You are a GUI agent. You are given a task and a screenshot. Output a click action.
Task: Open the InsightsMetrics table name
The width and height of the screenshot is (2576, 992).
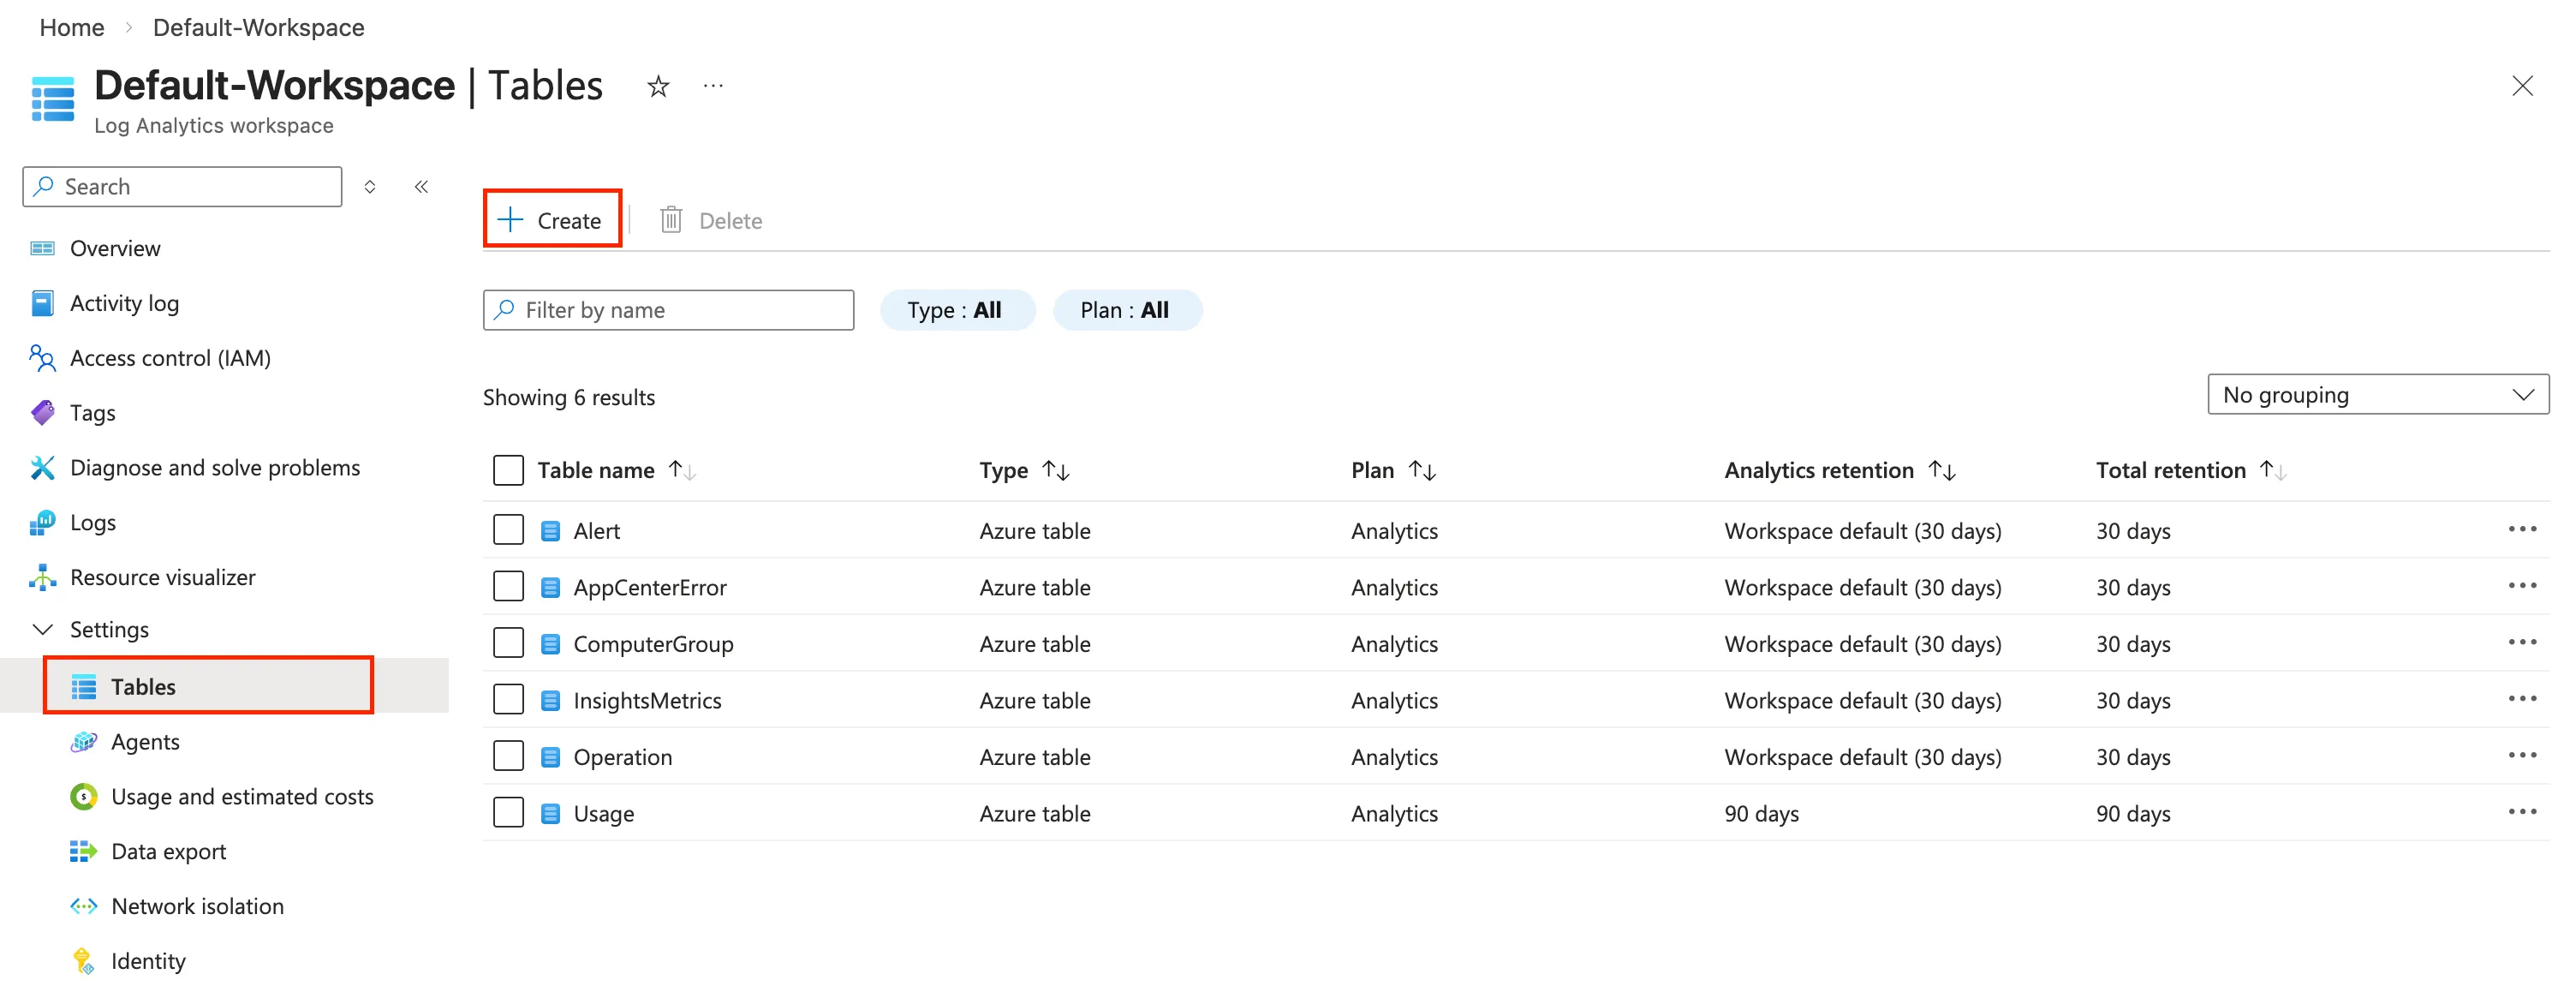647,700
